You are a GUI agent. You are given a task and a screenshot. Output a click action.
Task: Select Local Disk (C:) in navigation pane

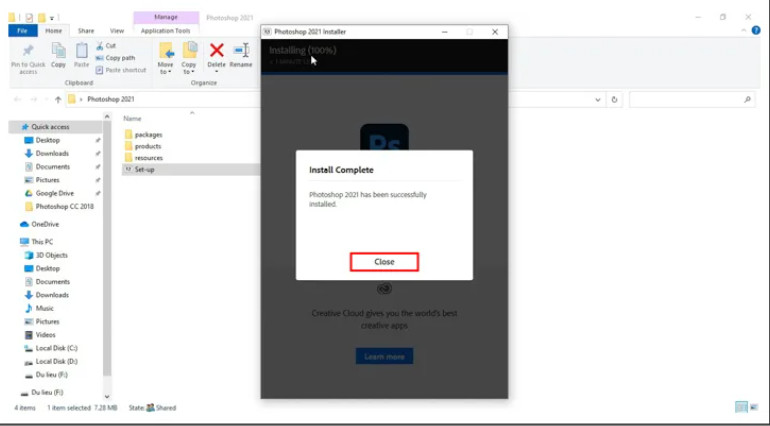[56, 347]
